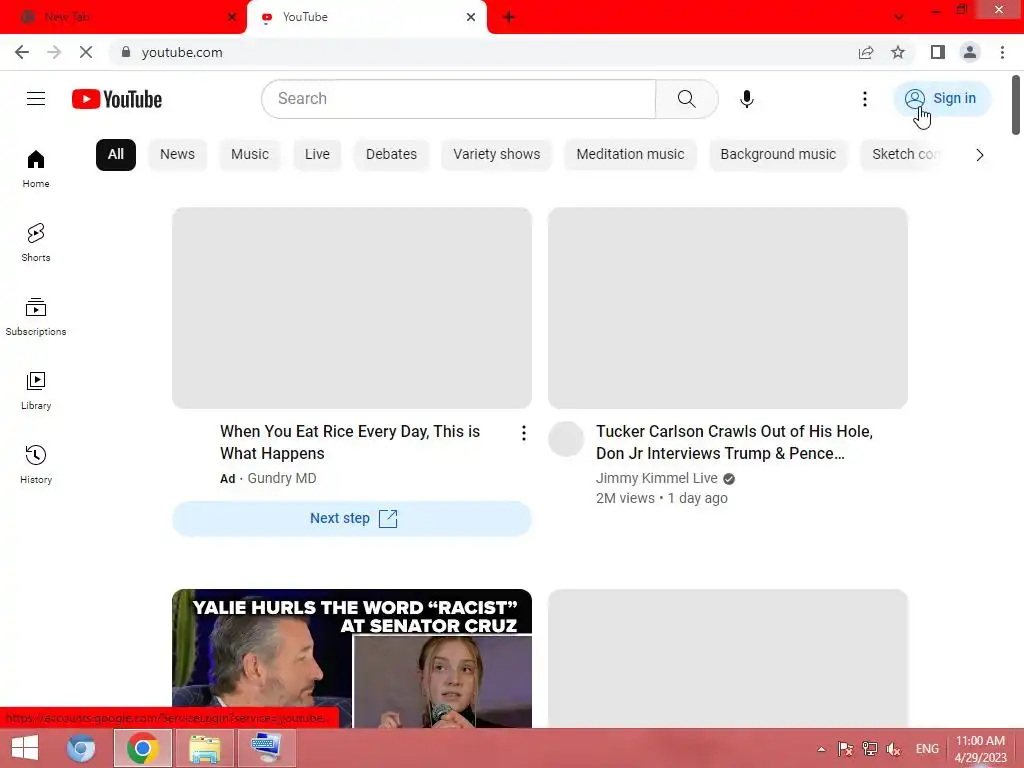1024x768 pixels.
Task: Click the Sign in button
Action: 941,99
